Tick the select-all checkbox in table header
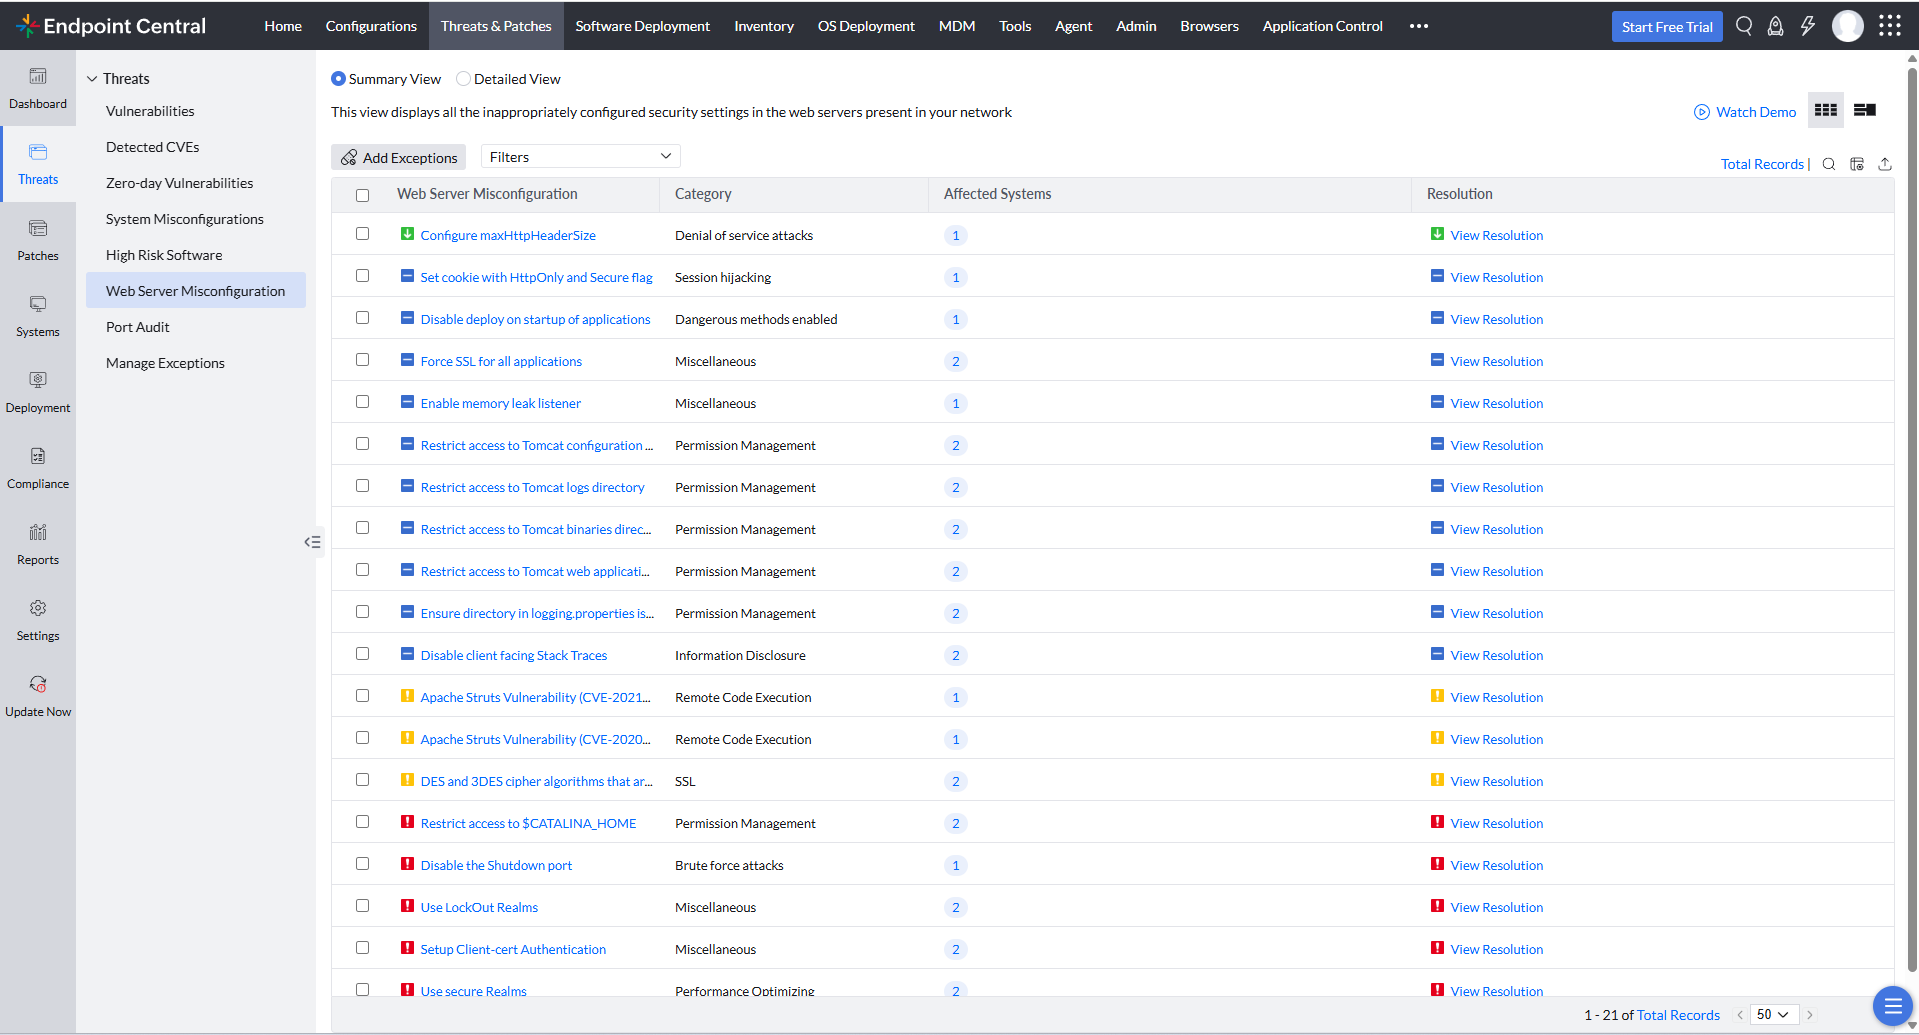The height and width of the screenshot is (1035, 1919). pyautogui.click(x=362, y=195)
